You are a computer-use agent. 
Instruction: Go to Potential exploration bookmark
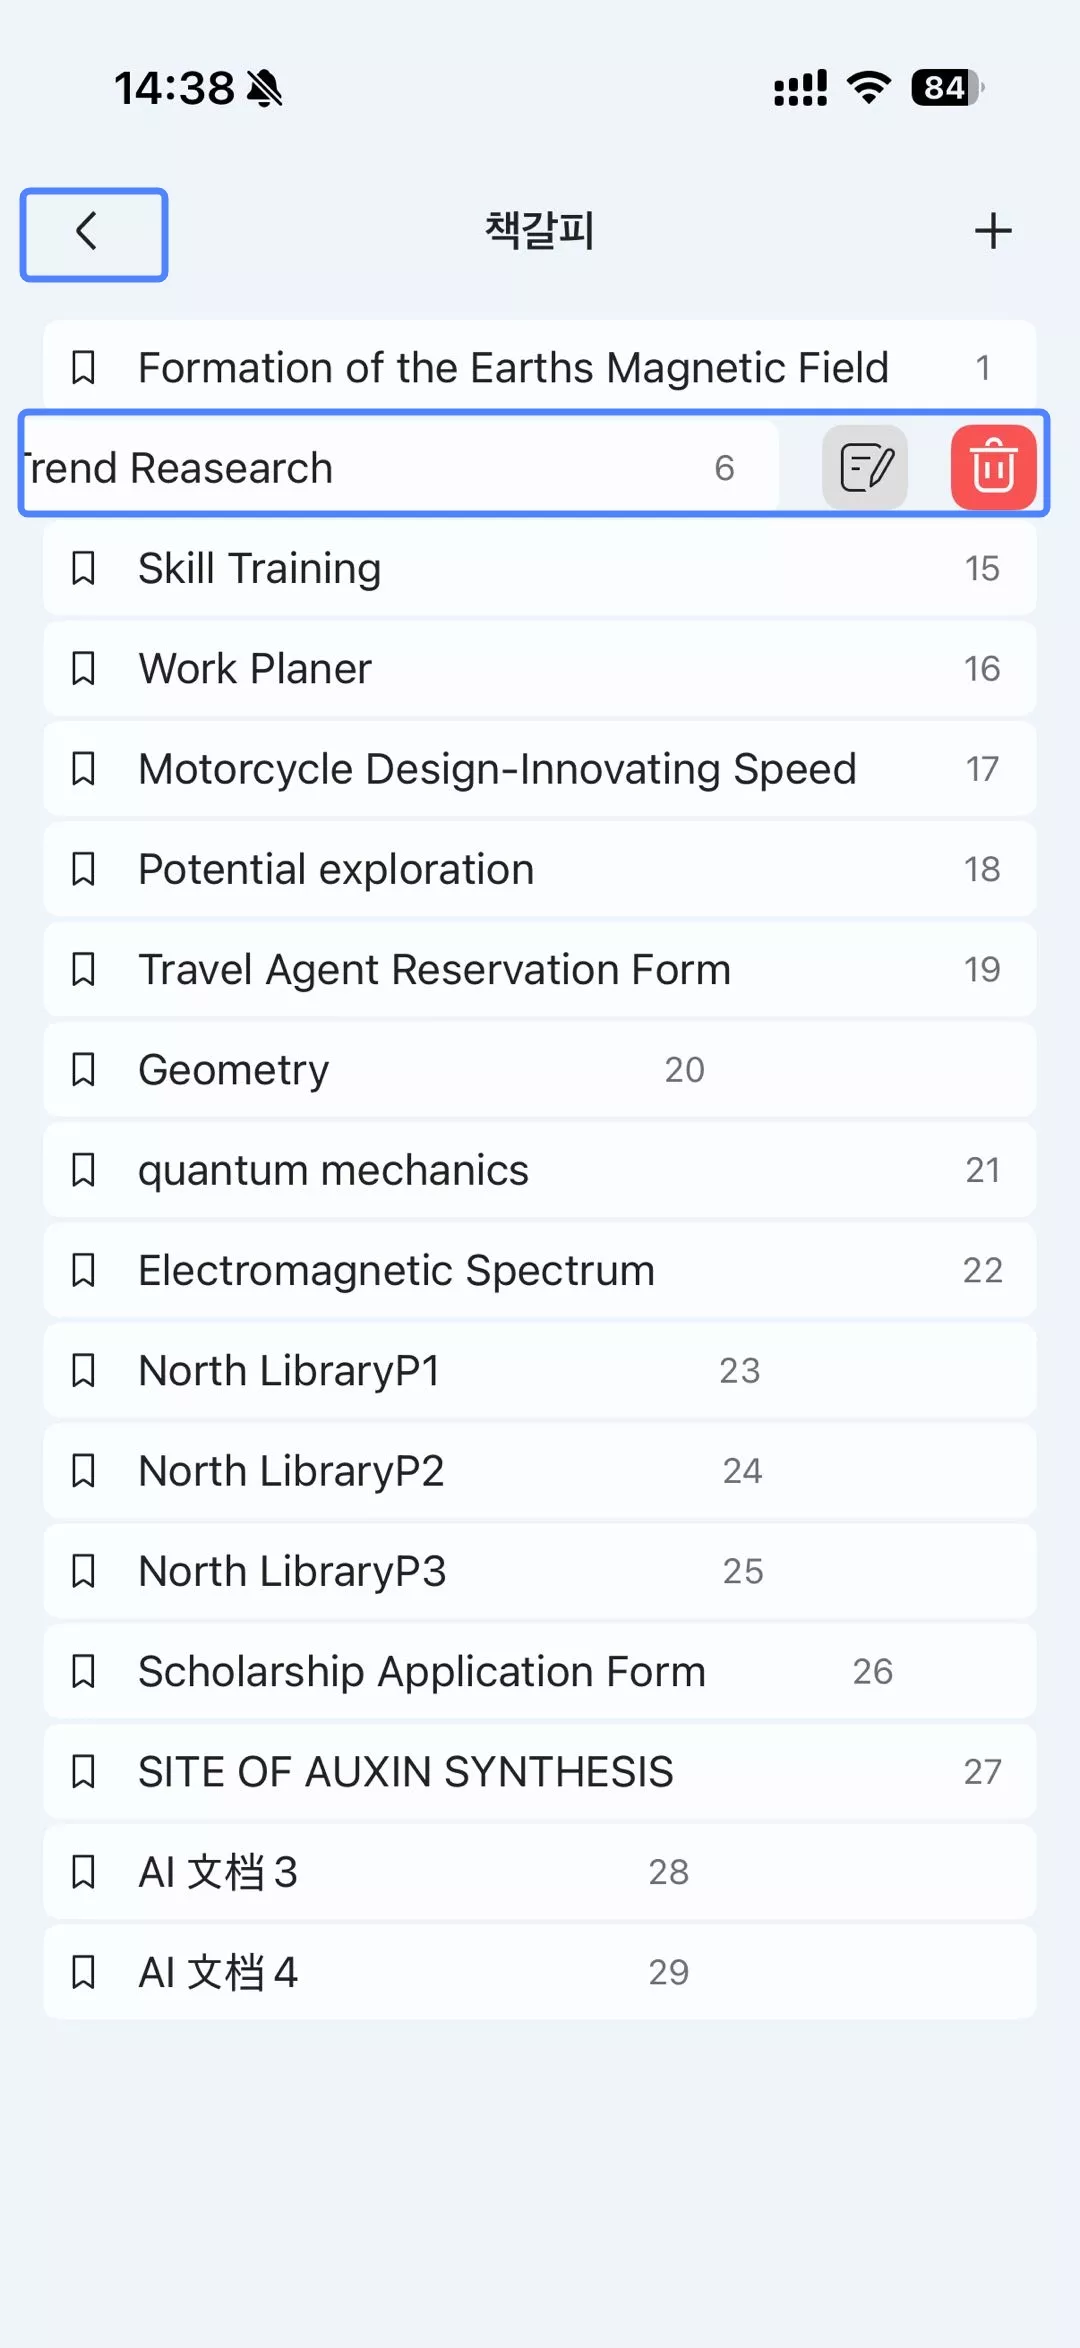336,869
